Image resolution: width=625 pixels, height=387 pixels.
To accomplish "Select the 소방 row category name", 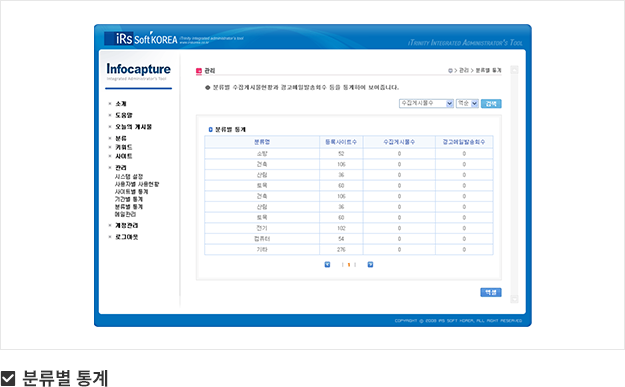I will 262,154.
